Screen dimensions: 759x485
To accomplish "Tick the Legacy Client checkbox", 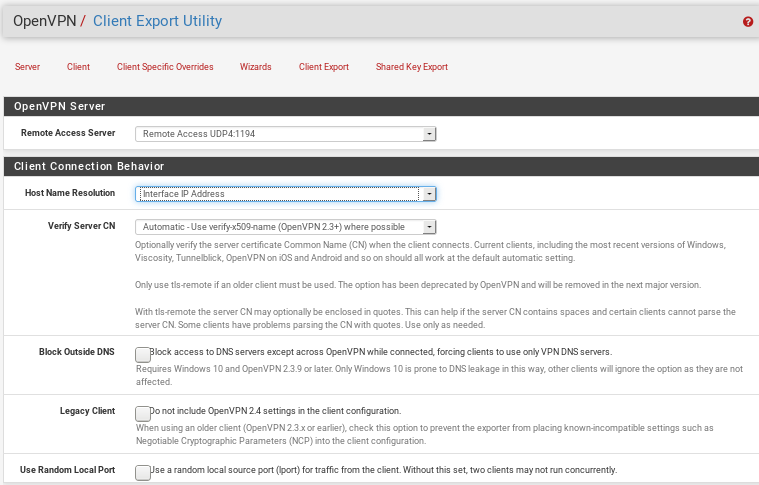I will coord(143,414).
